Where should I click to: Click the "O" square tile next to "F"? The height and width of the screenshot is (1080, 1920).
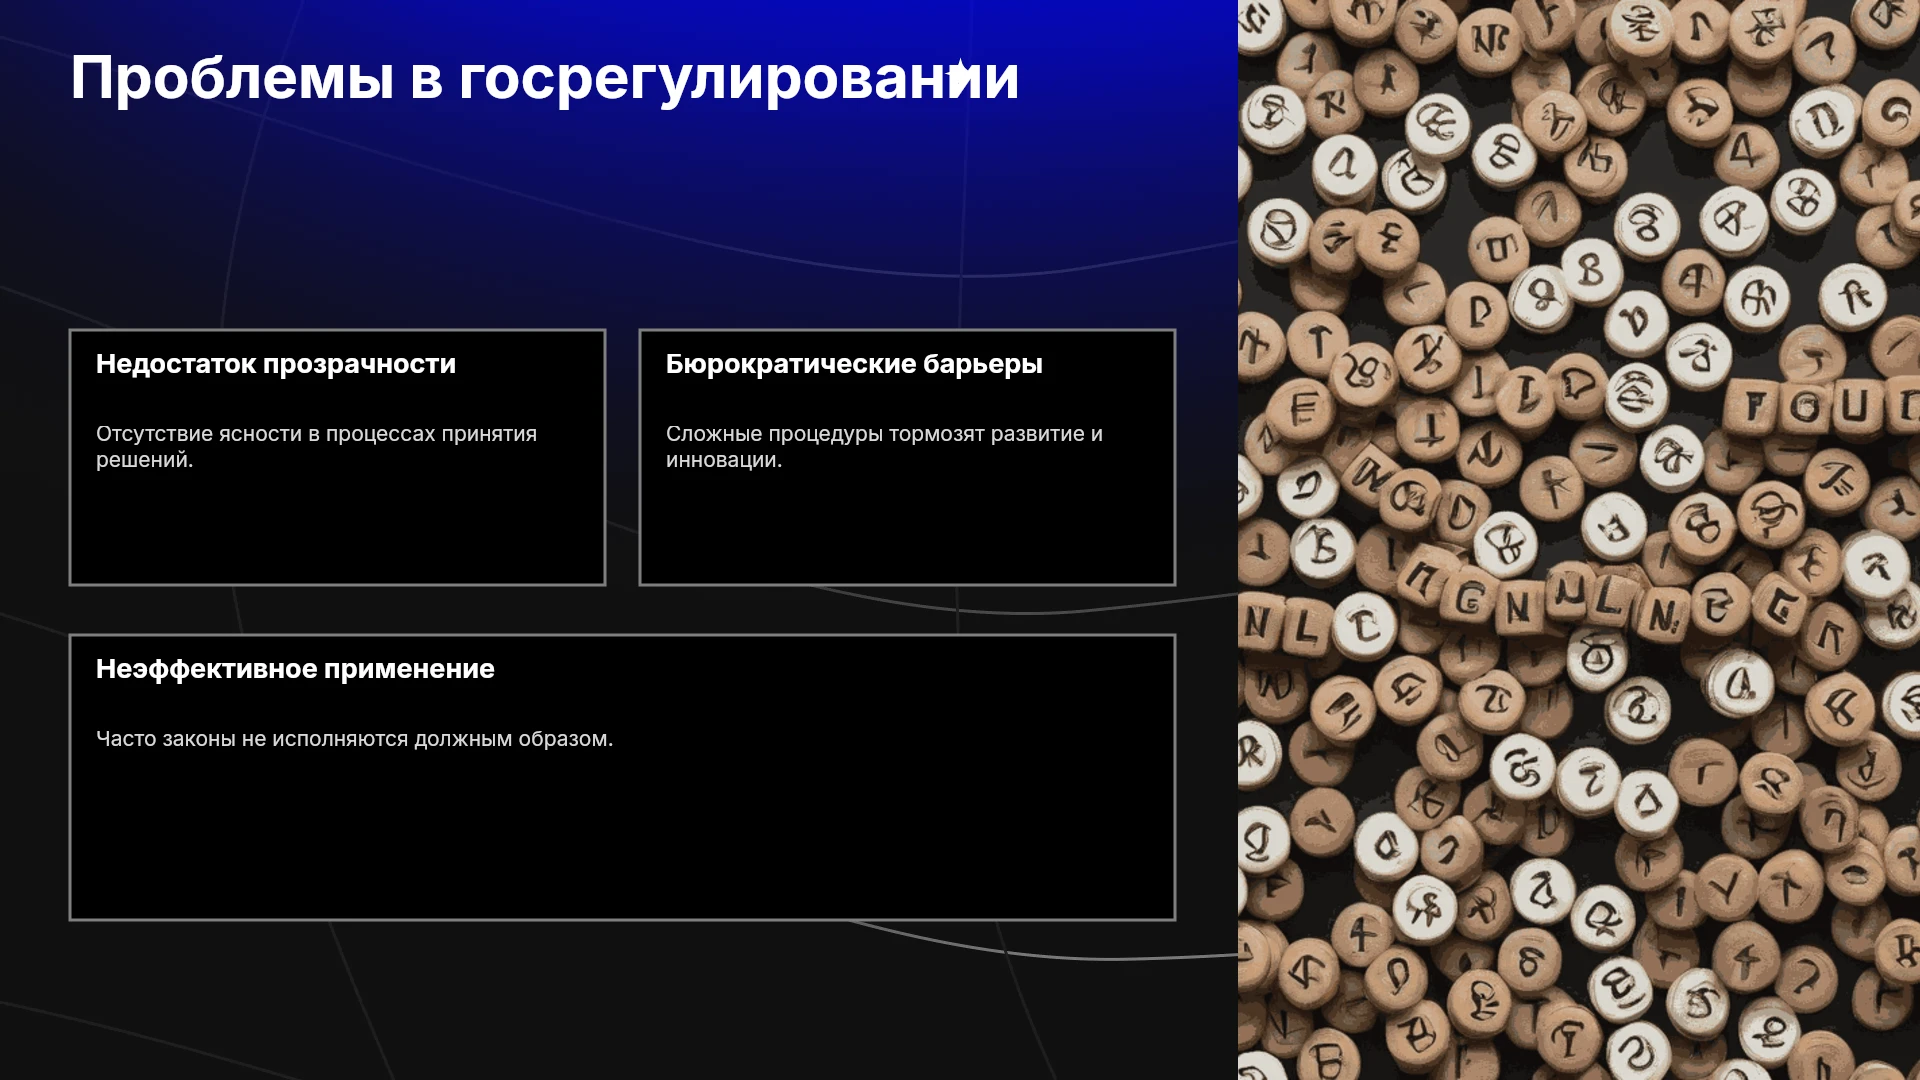coord(1806,405)
